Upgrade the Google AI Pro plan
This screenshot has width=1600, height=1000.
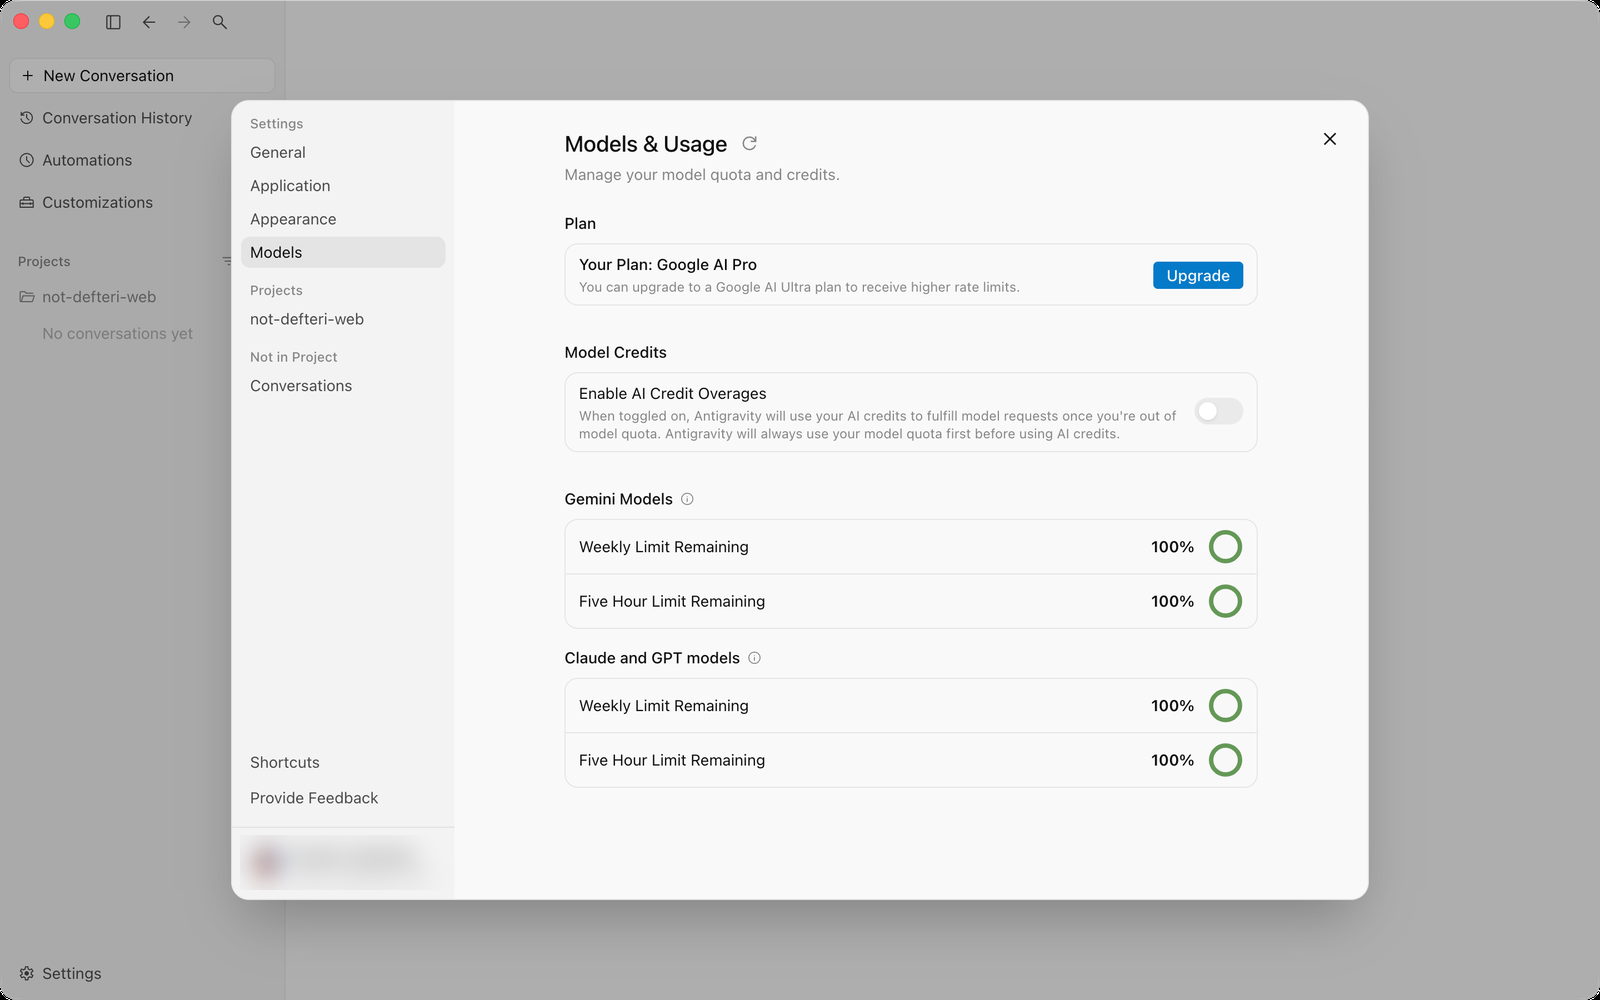[1198, 276]
